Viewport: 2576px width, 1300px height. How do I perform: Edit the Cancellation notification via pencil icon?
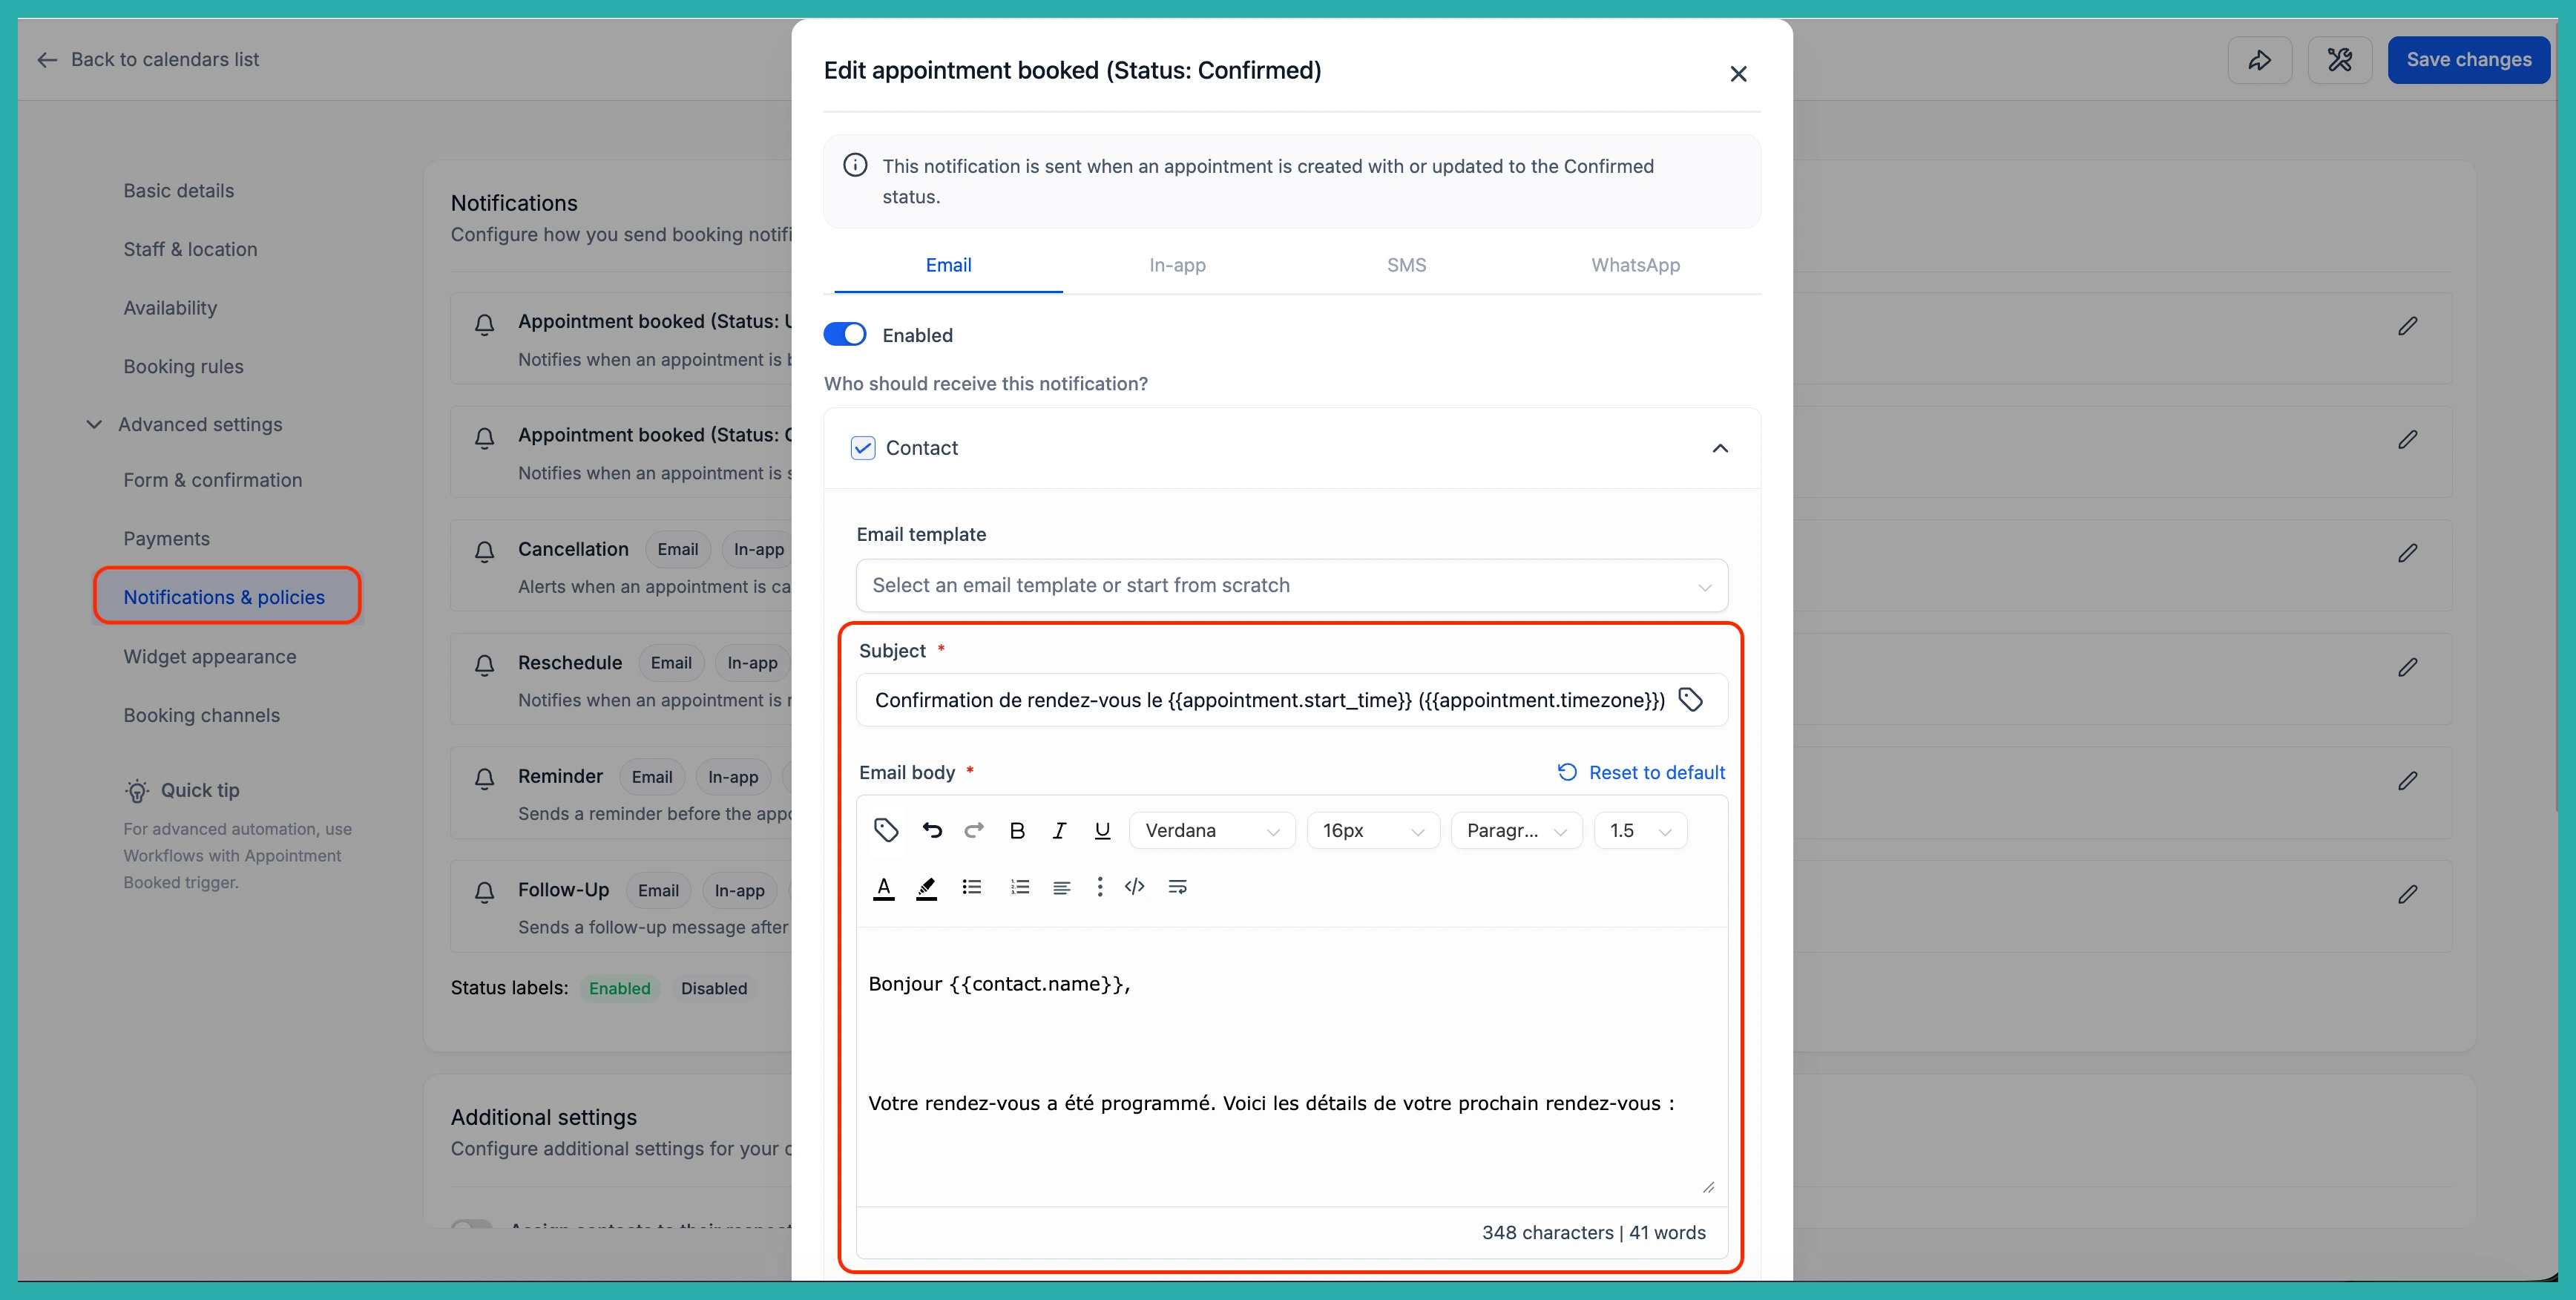click(x=2408, y=553)
